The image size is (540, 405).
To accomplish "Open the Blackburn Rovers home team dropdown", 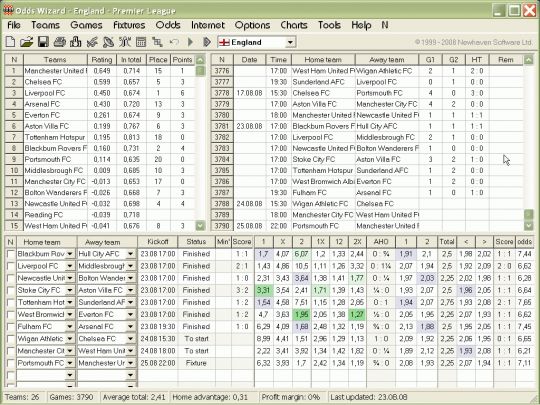I will pyautogui.click(x=70, y=254).
